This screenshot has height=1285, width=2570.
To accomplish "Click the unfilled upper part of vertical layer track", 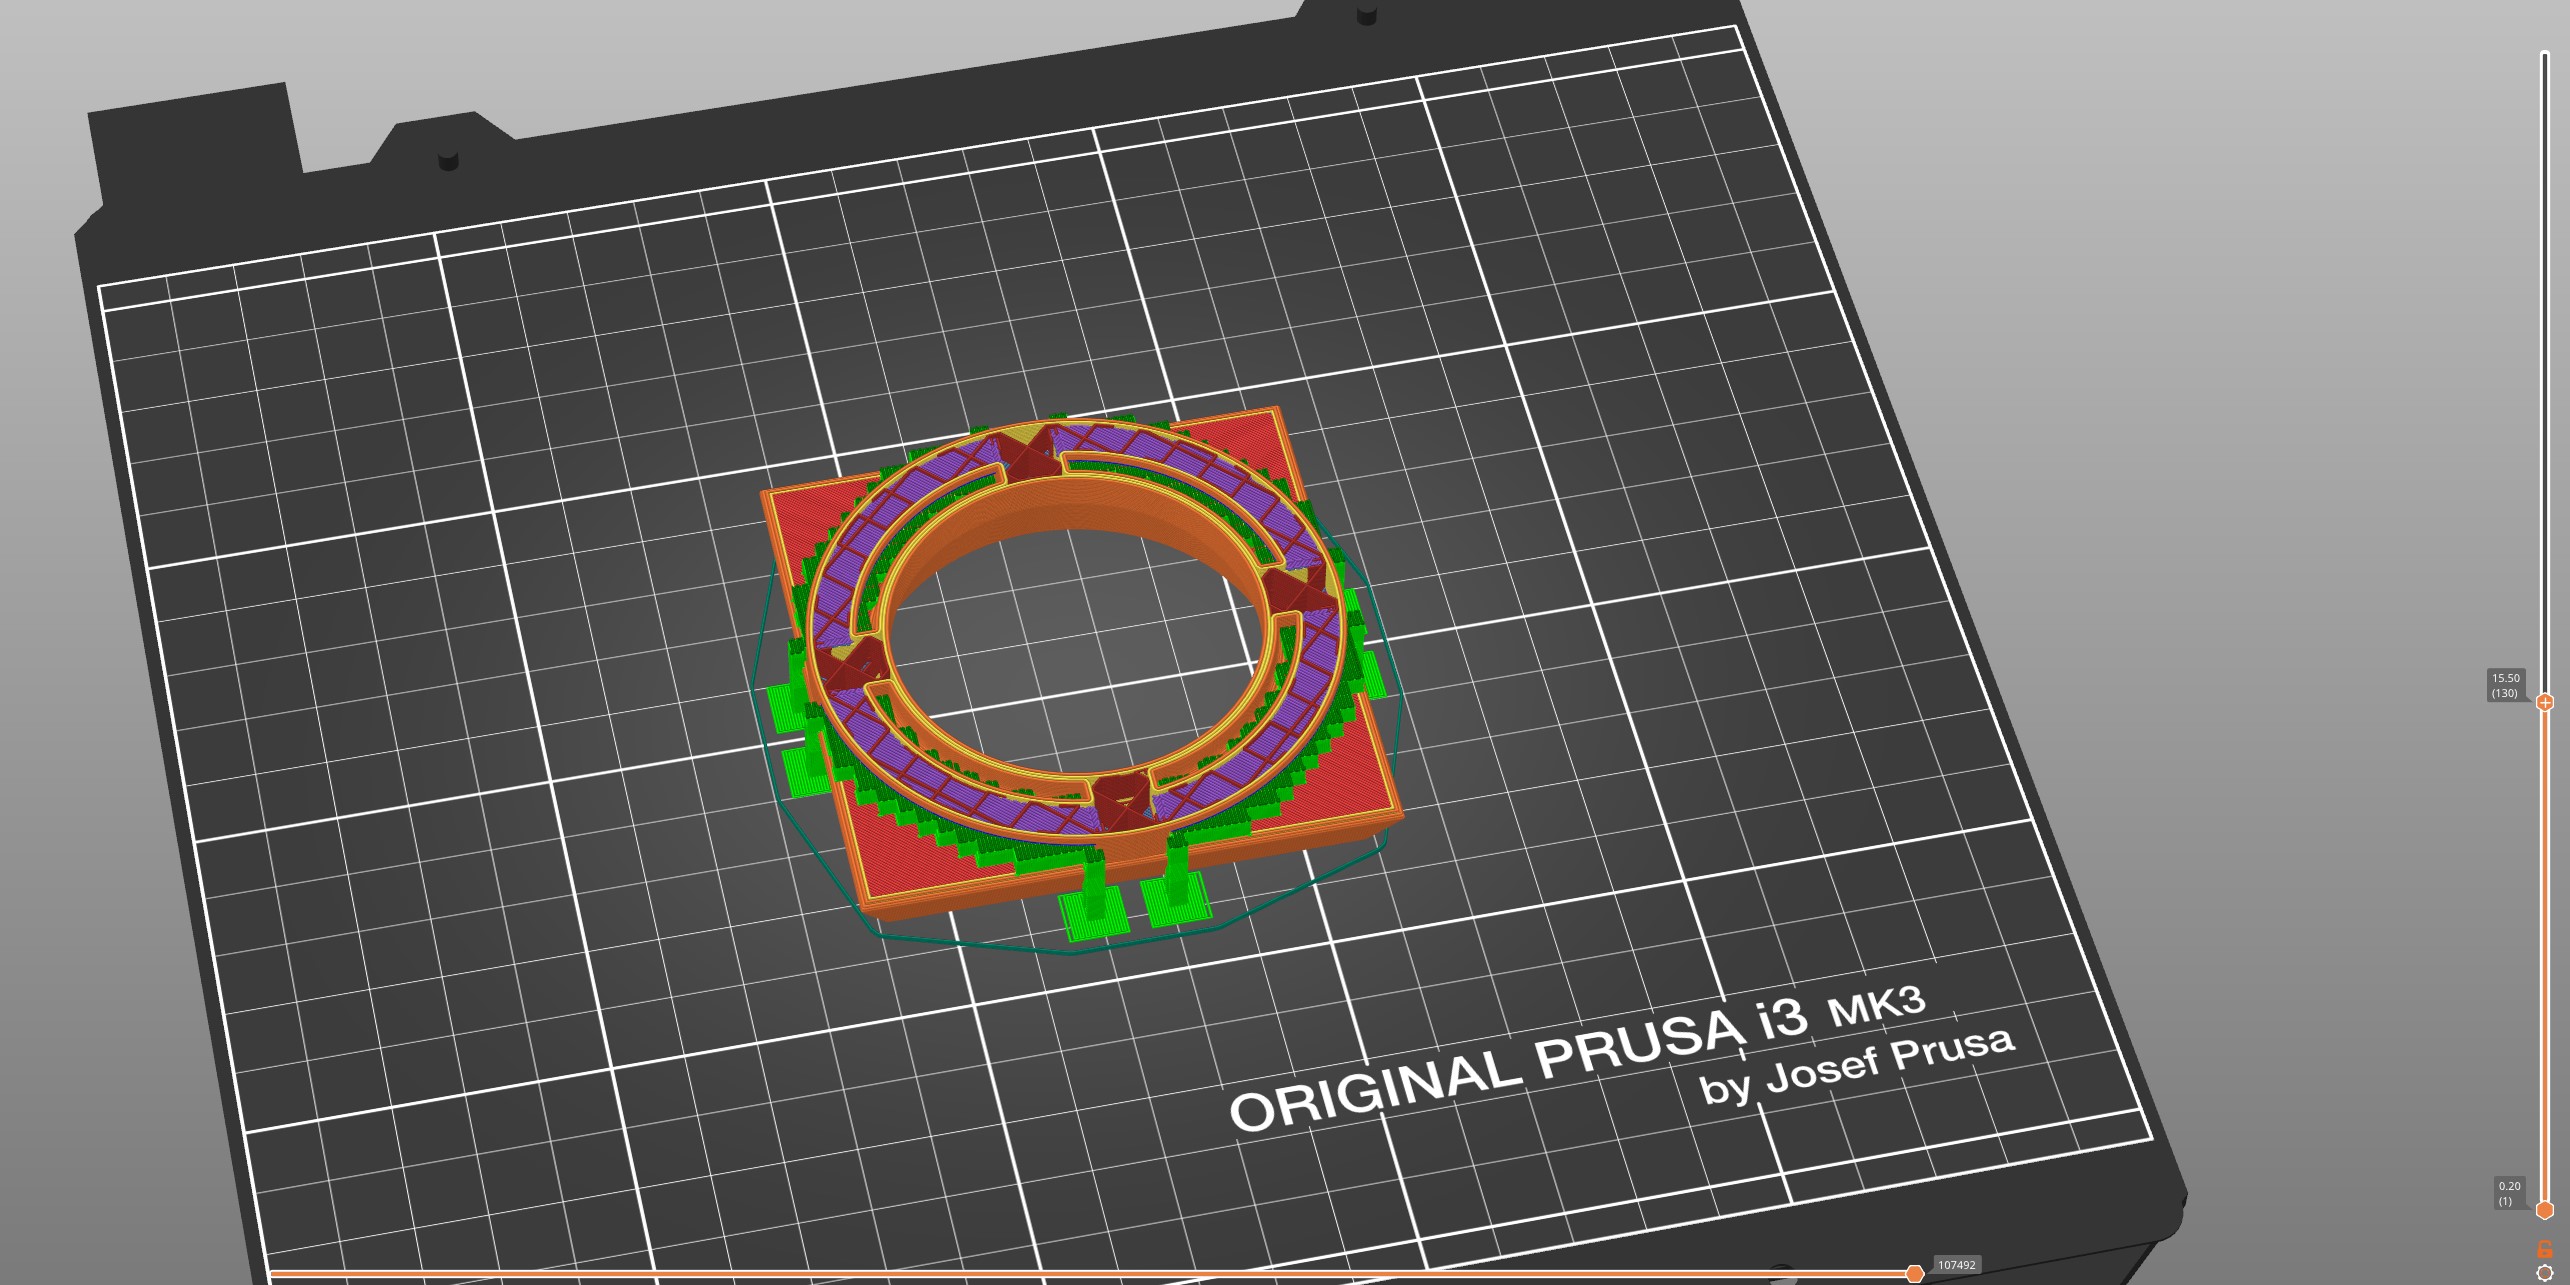I will pyautogui.click(x=2545, y=370).
